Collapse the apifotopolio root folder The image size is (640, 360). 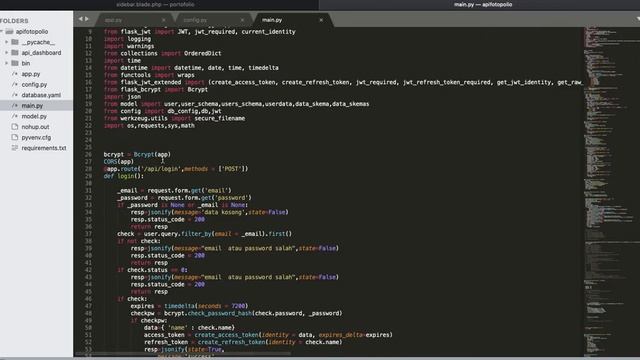click(2, 31)
